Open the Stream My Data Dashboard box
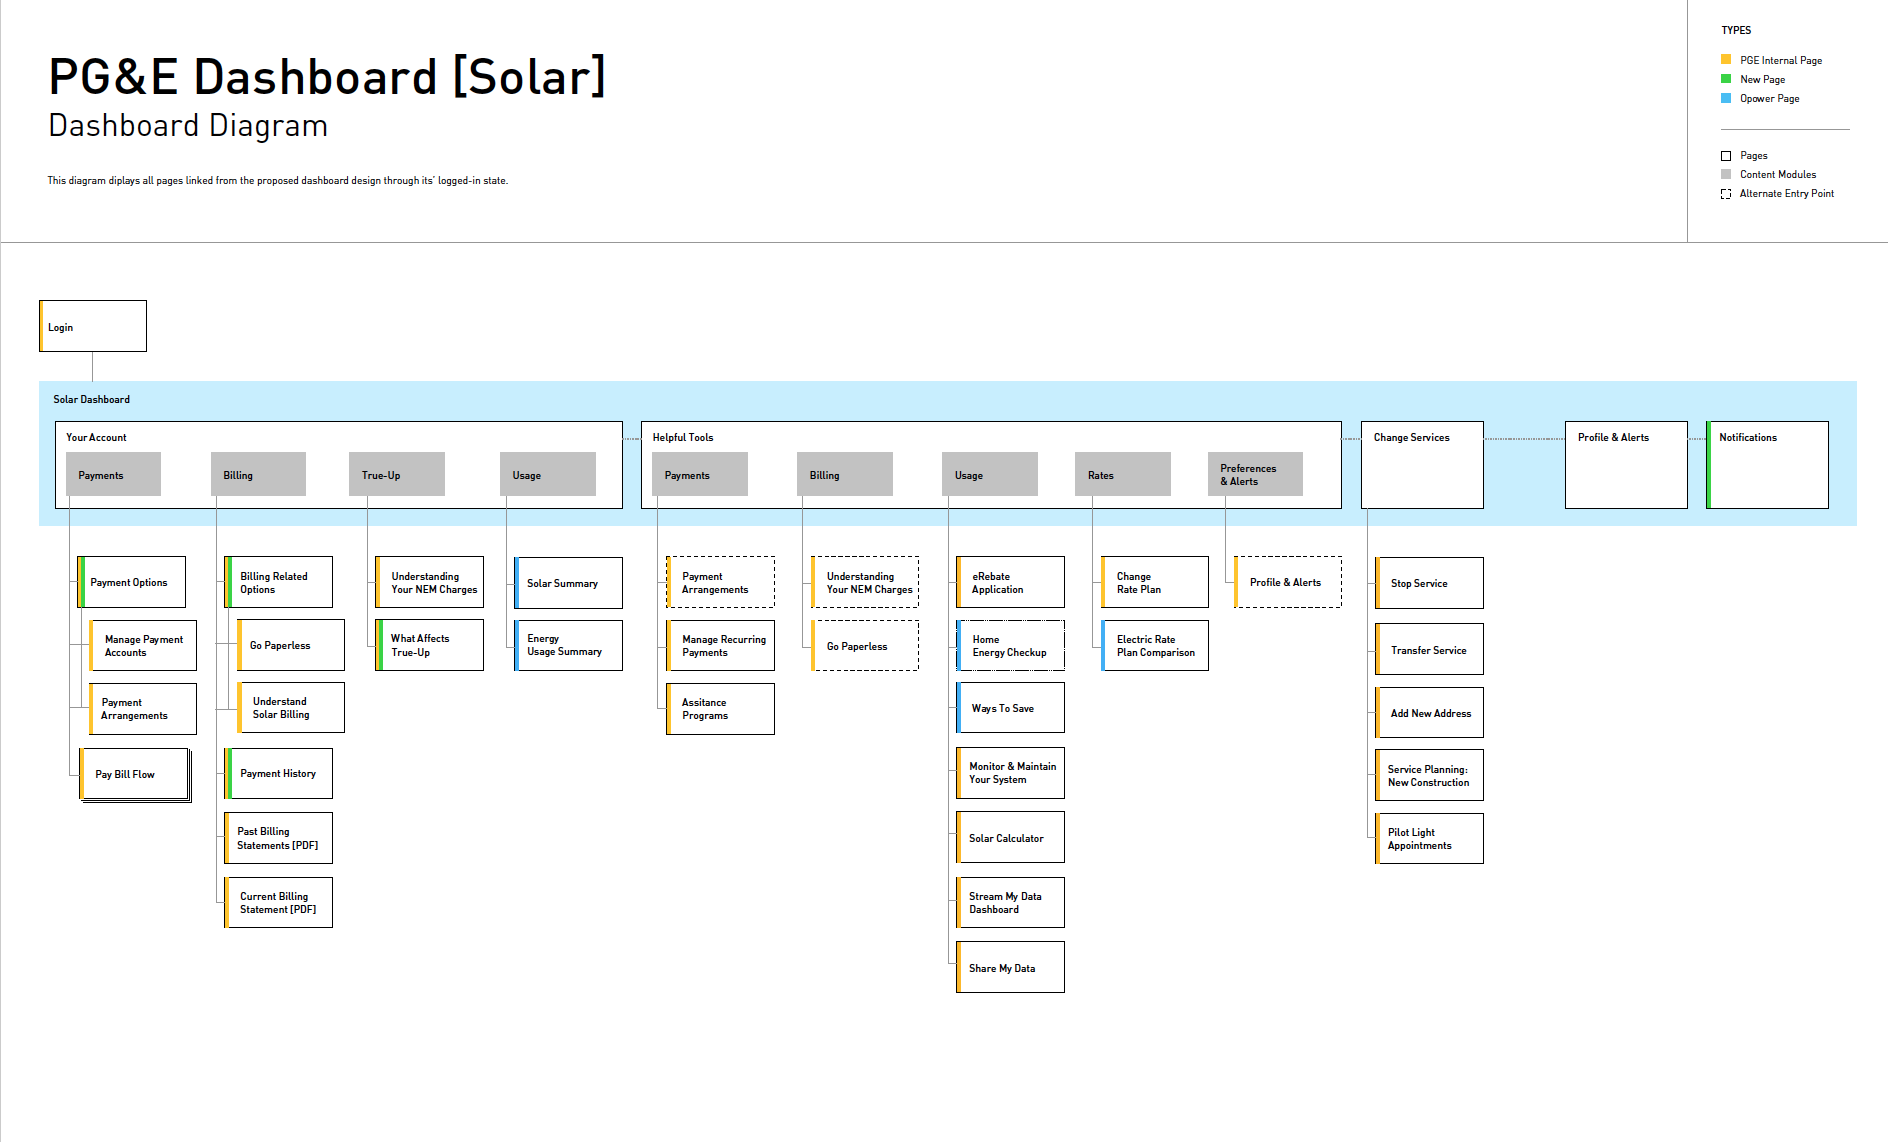1888x1142 pixels. 1011,902
